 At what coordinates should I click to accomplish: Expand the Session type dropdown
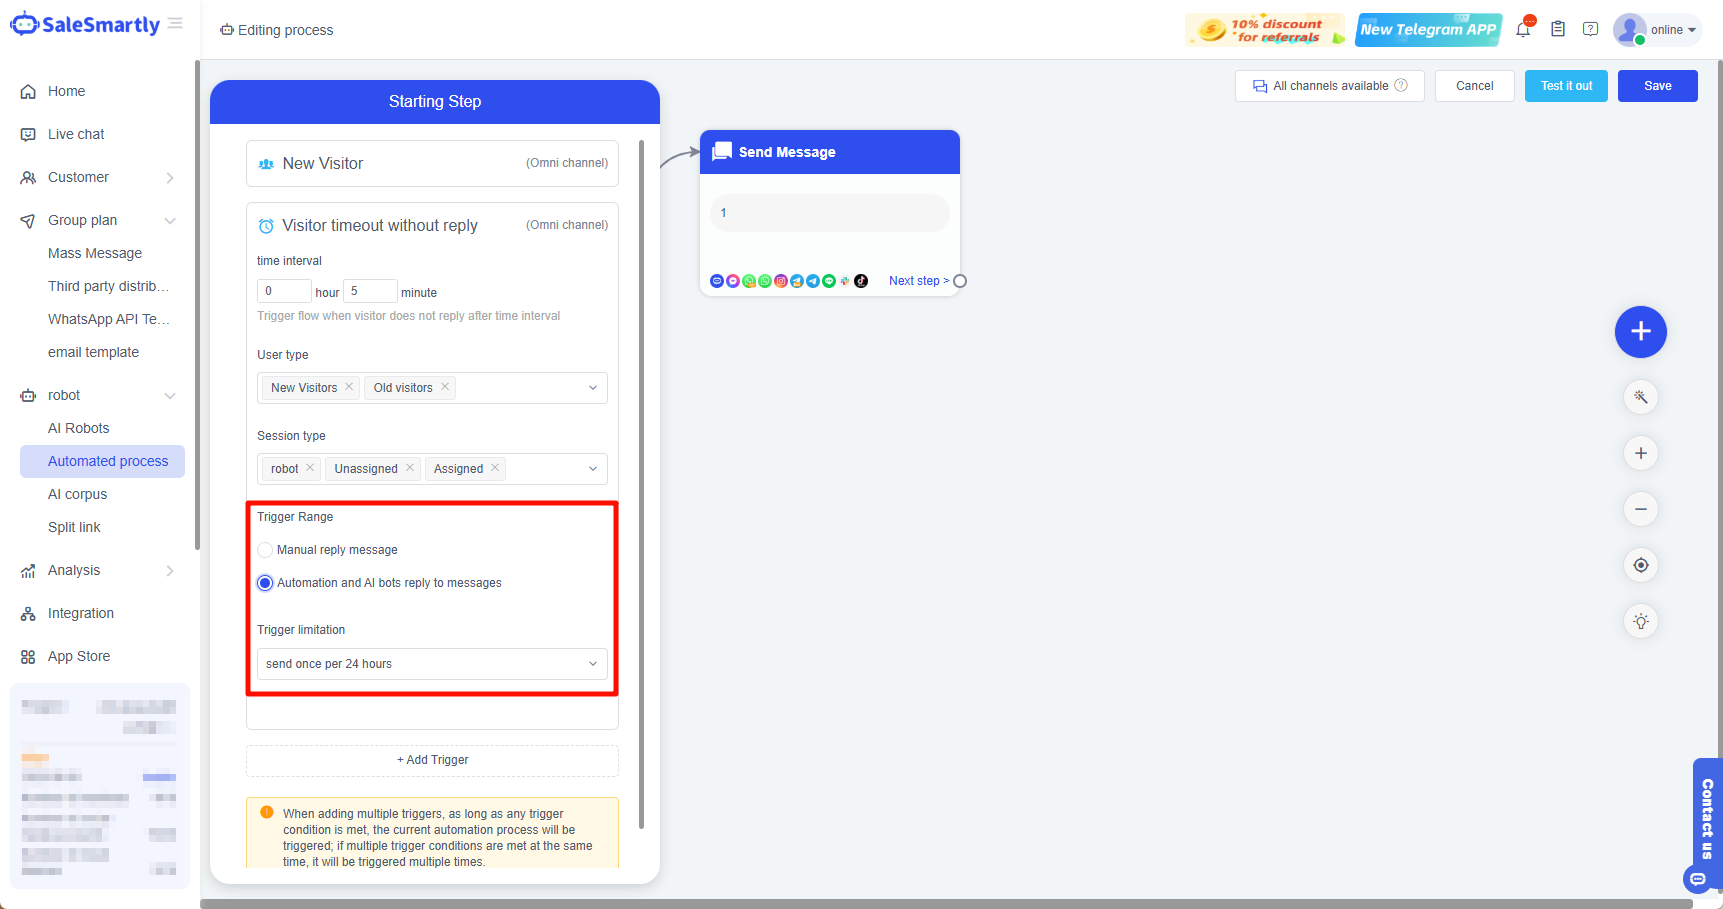592,469
